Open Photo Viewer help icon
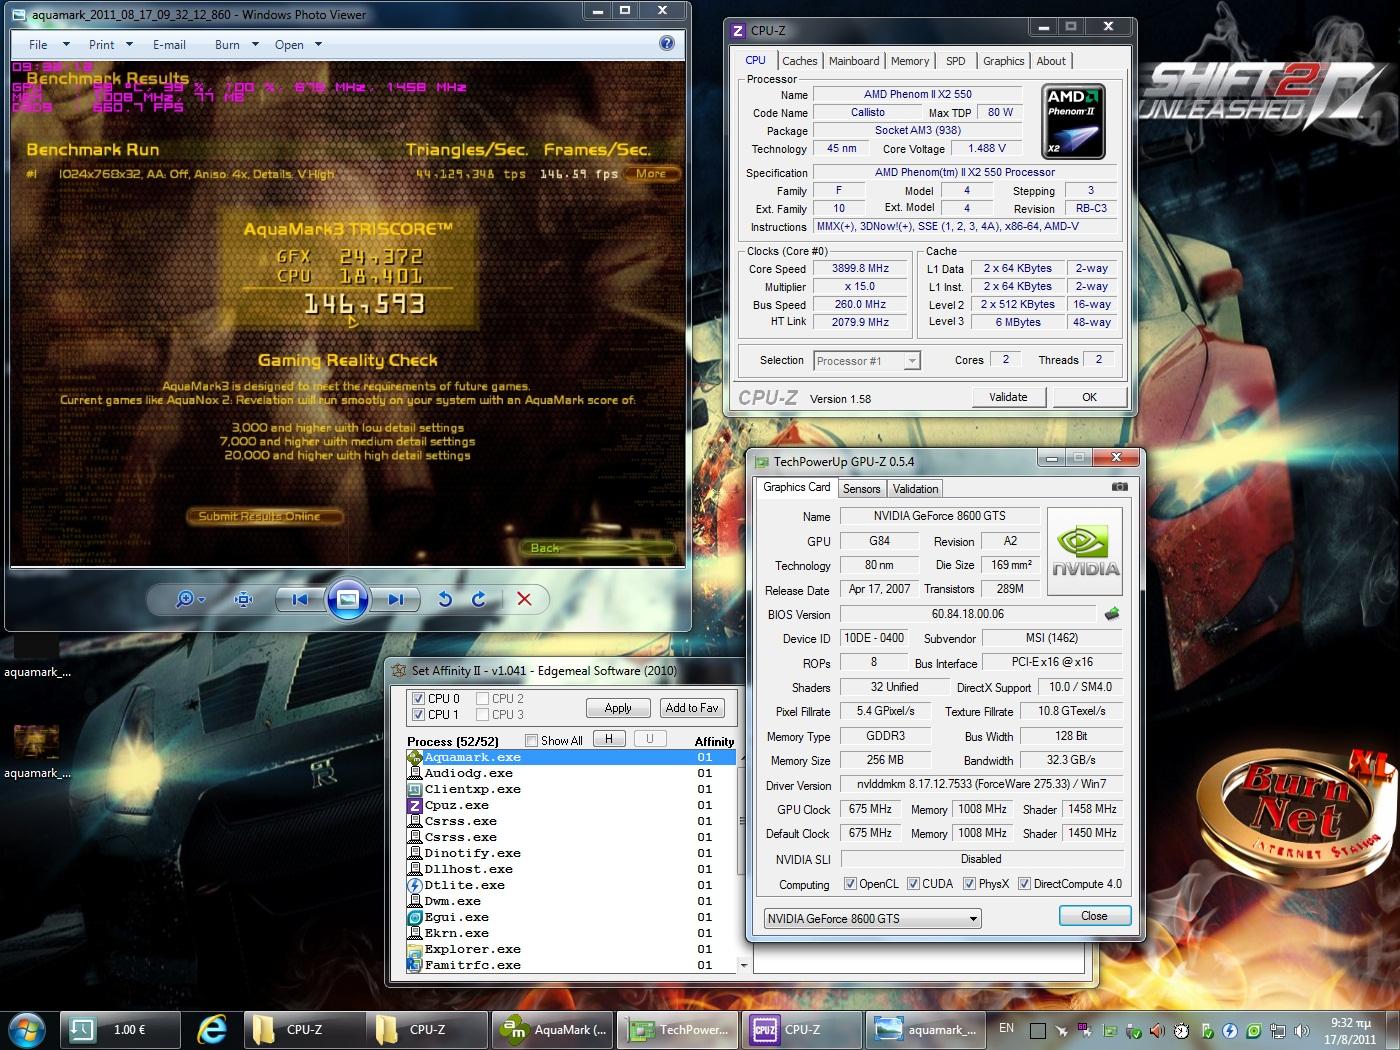Image resolution: width=1400 pixels, height=1050 pixels. click(667, 43)
